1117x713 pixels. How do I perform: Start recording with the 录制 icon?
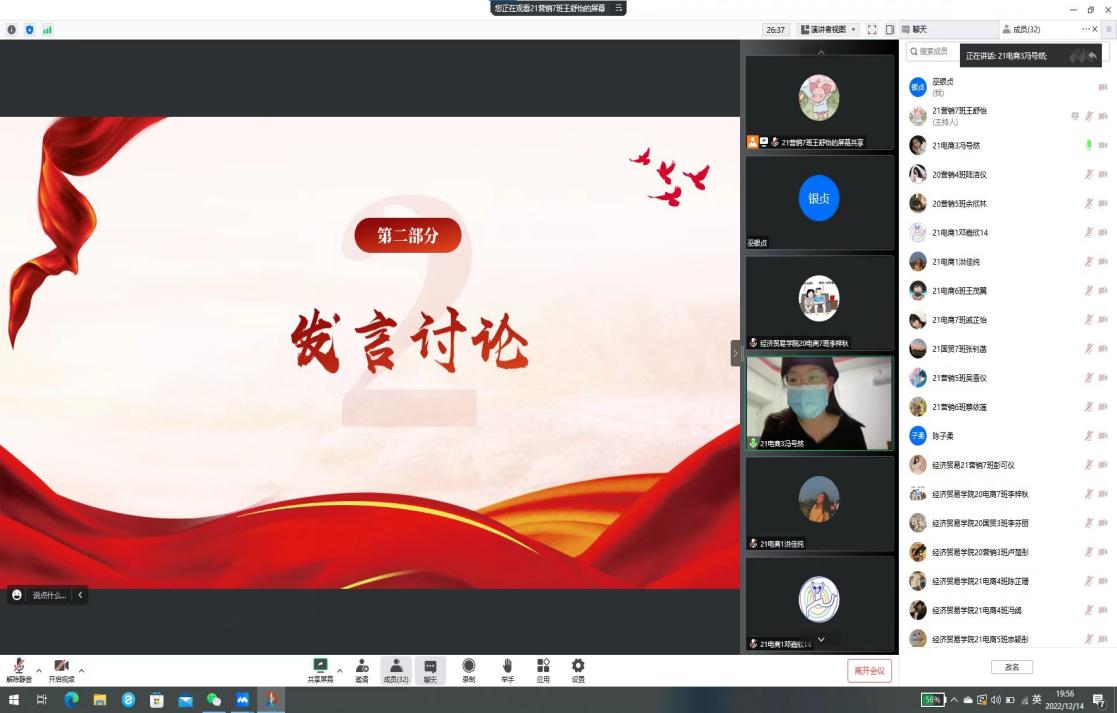[x=468, y=666]
